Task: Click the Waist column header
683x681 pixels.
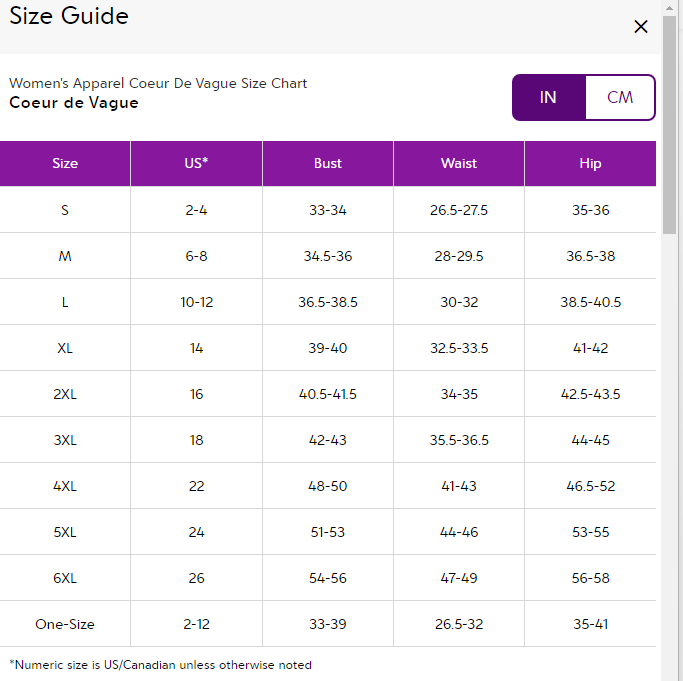Action: click(x=459, y=163)
